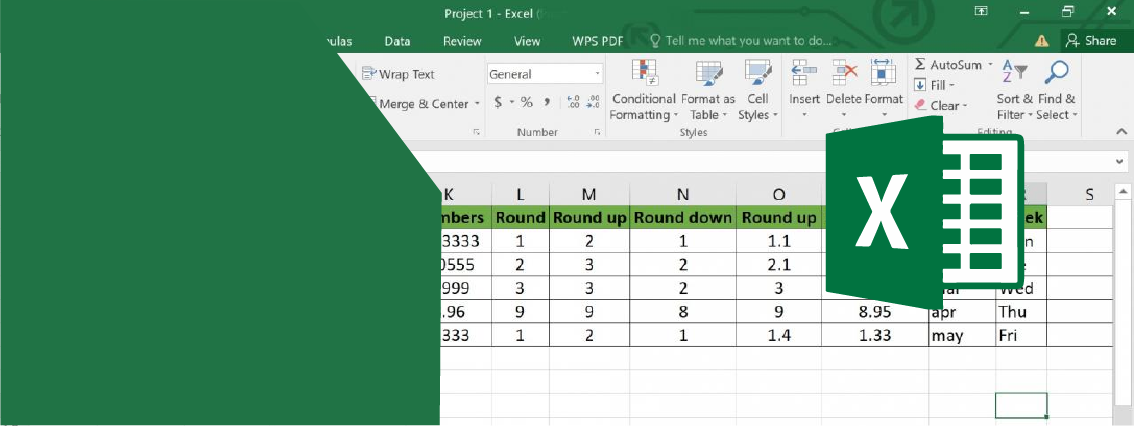
Task: Toggle Wrap Text on selected cells
Action: [399, 74]
